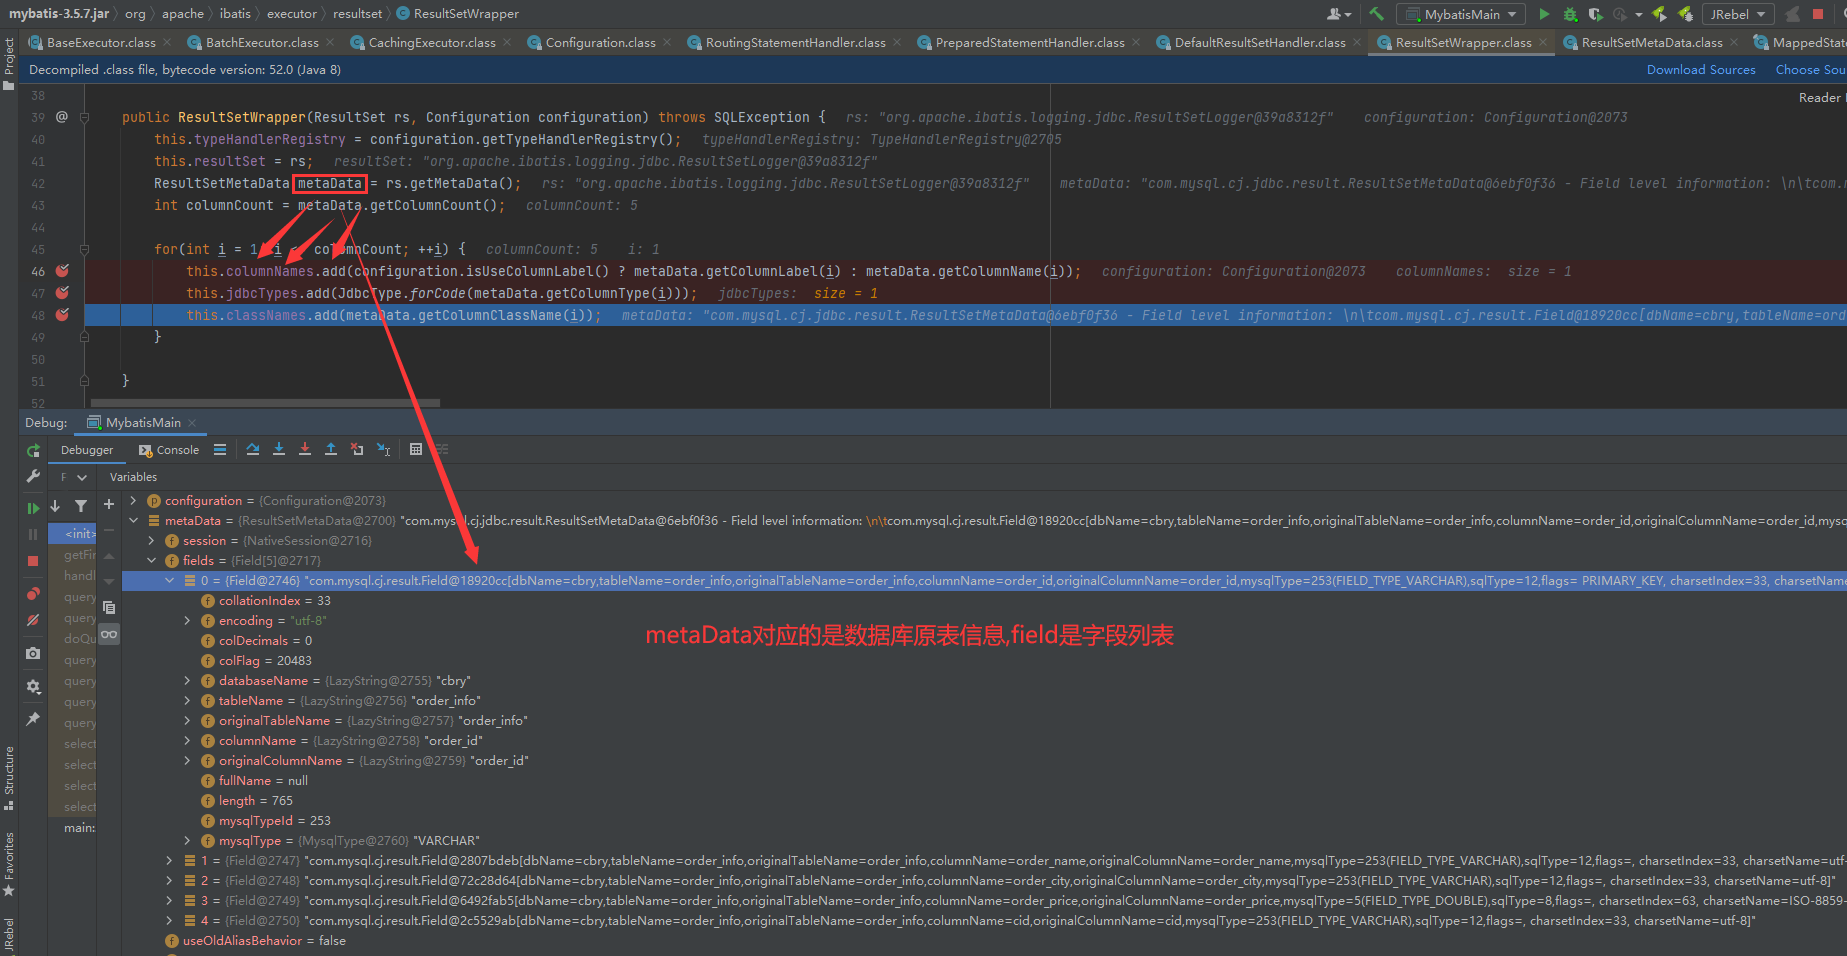Click Step Into blue down arrow
Image resolution: width=1847 pixels, height=956 pixels.
(279, 450)
